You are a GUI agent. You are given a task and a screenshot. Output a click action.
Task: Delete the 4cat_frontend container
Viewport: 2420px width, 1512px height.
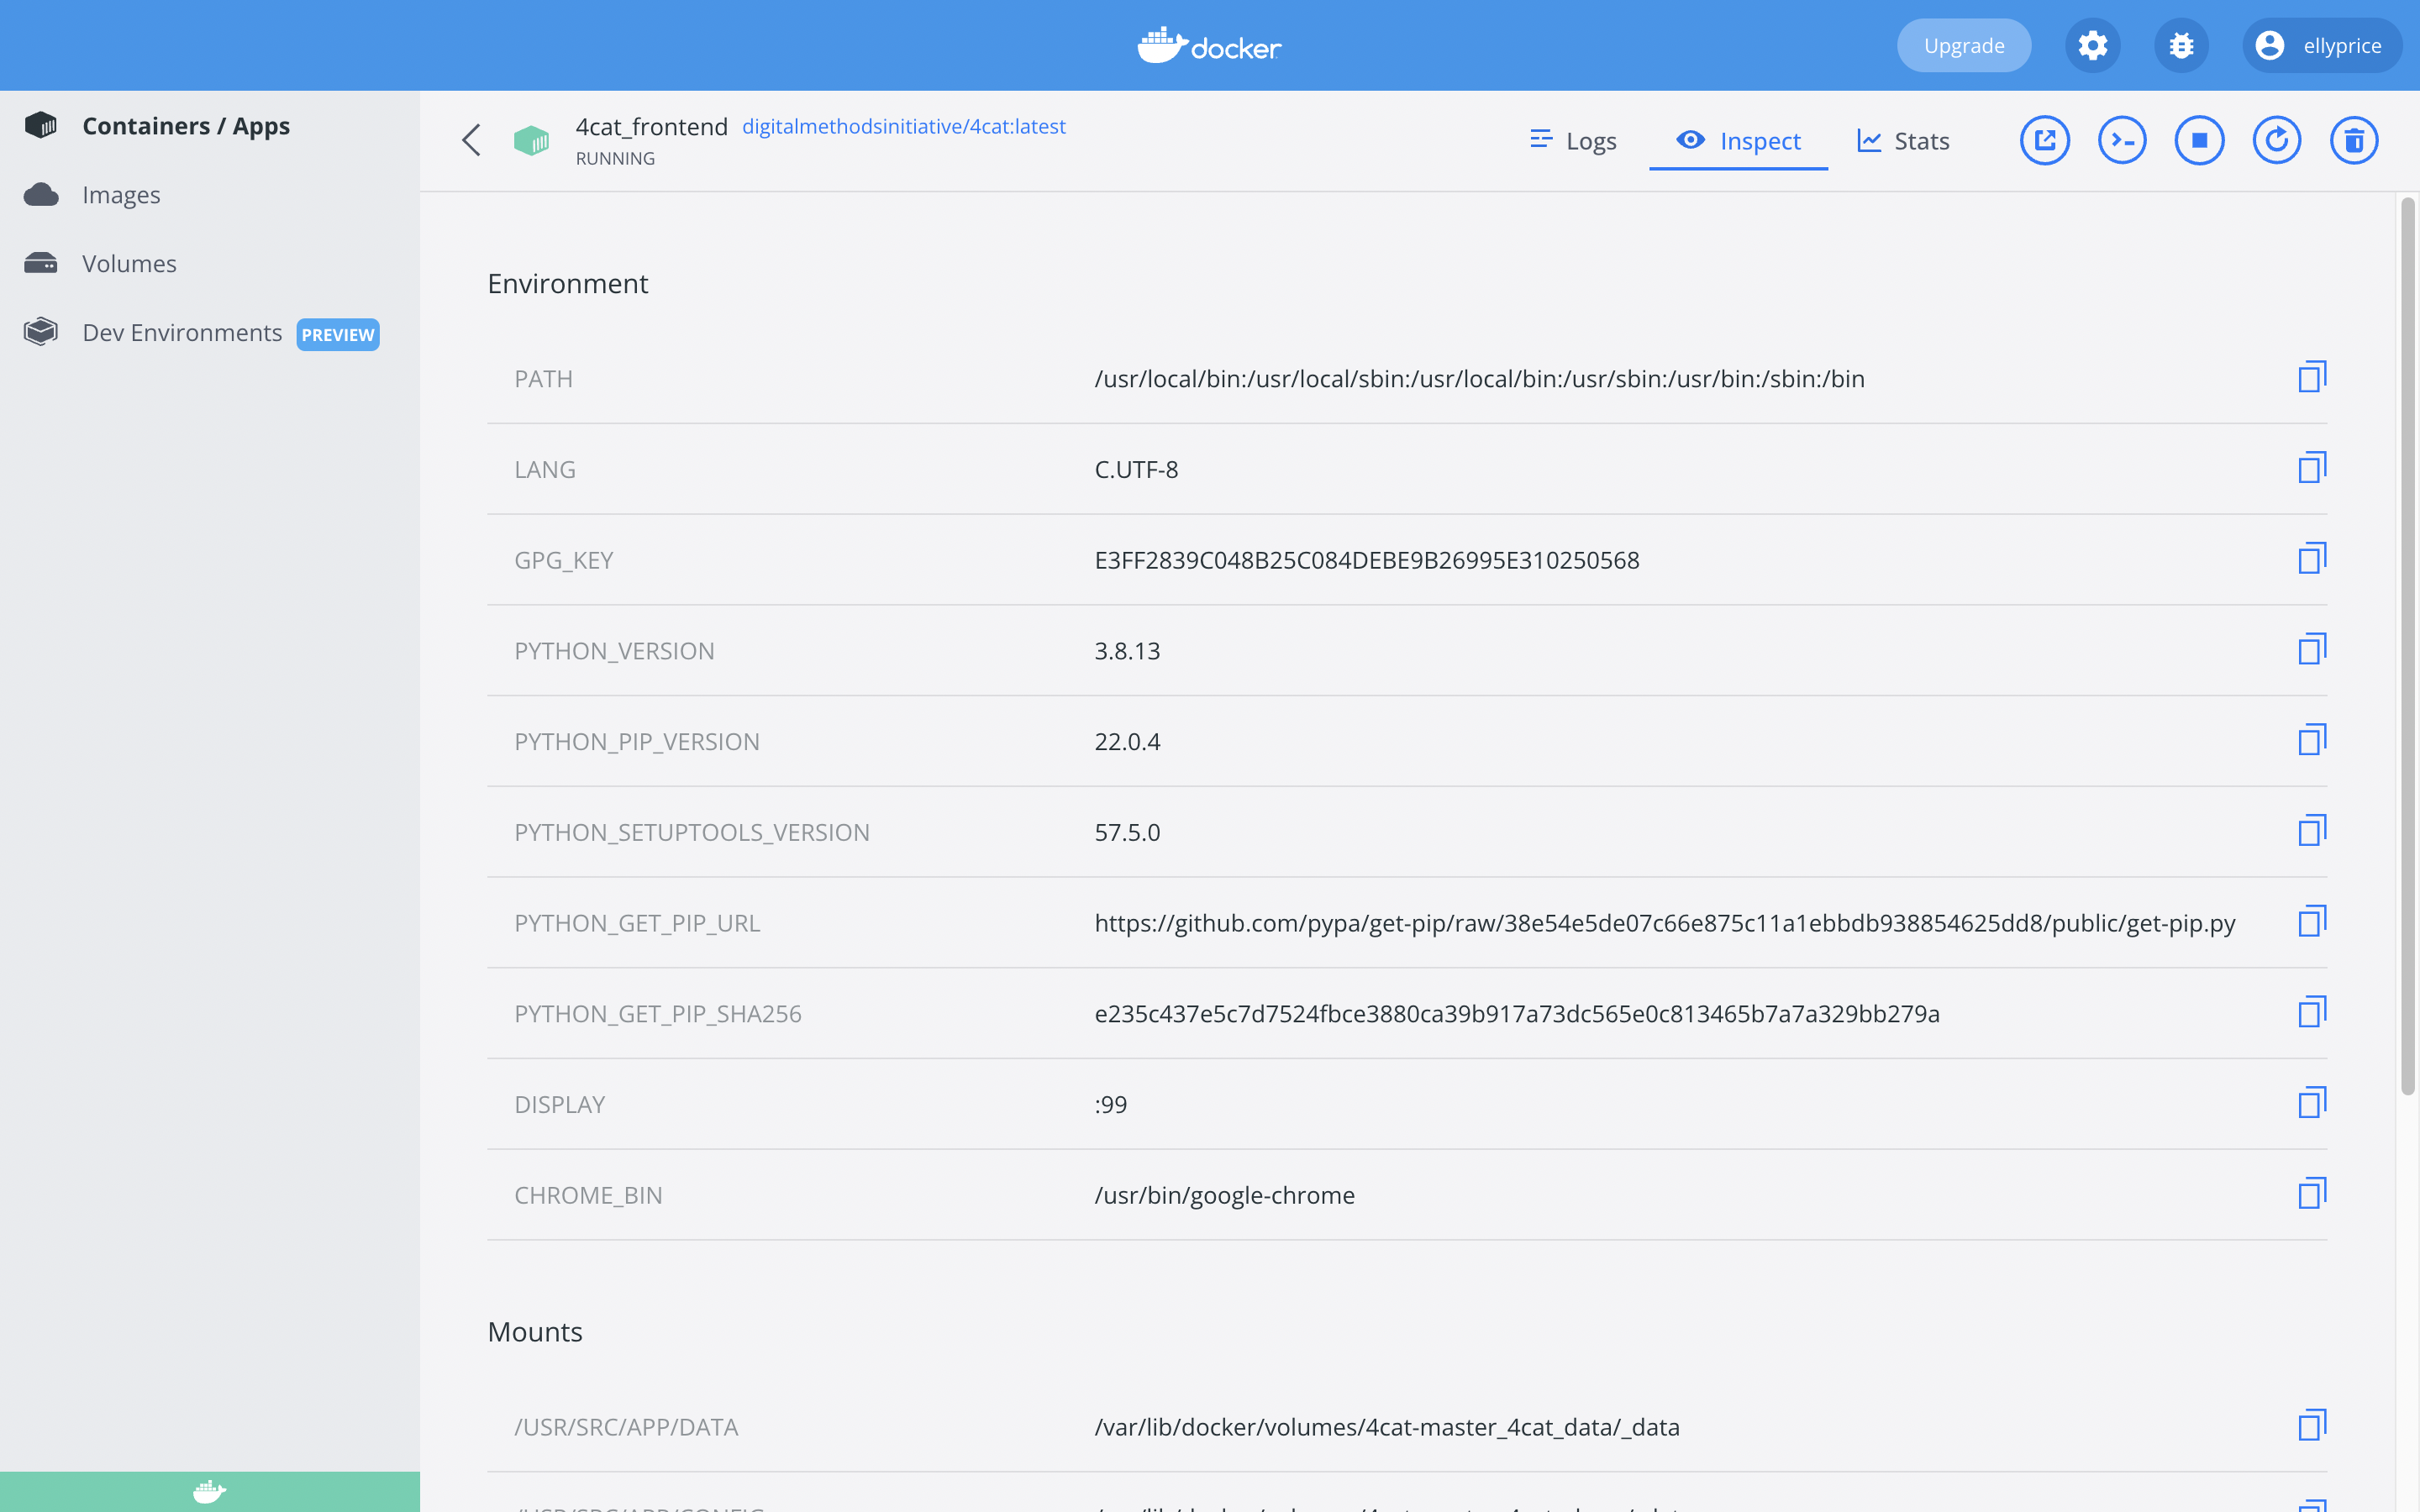pyautogui.click(x=2354, y=140)
